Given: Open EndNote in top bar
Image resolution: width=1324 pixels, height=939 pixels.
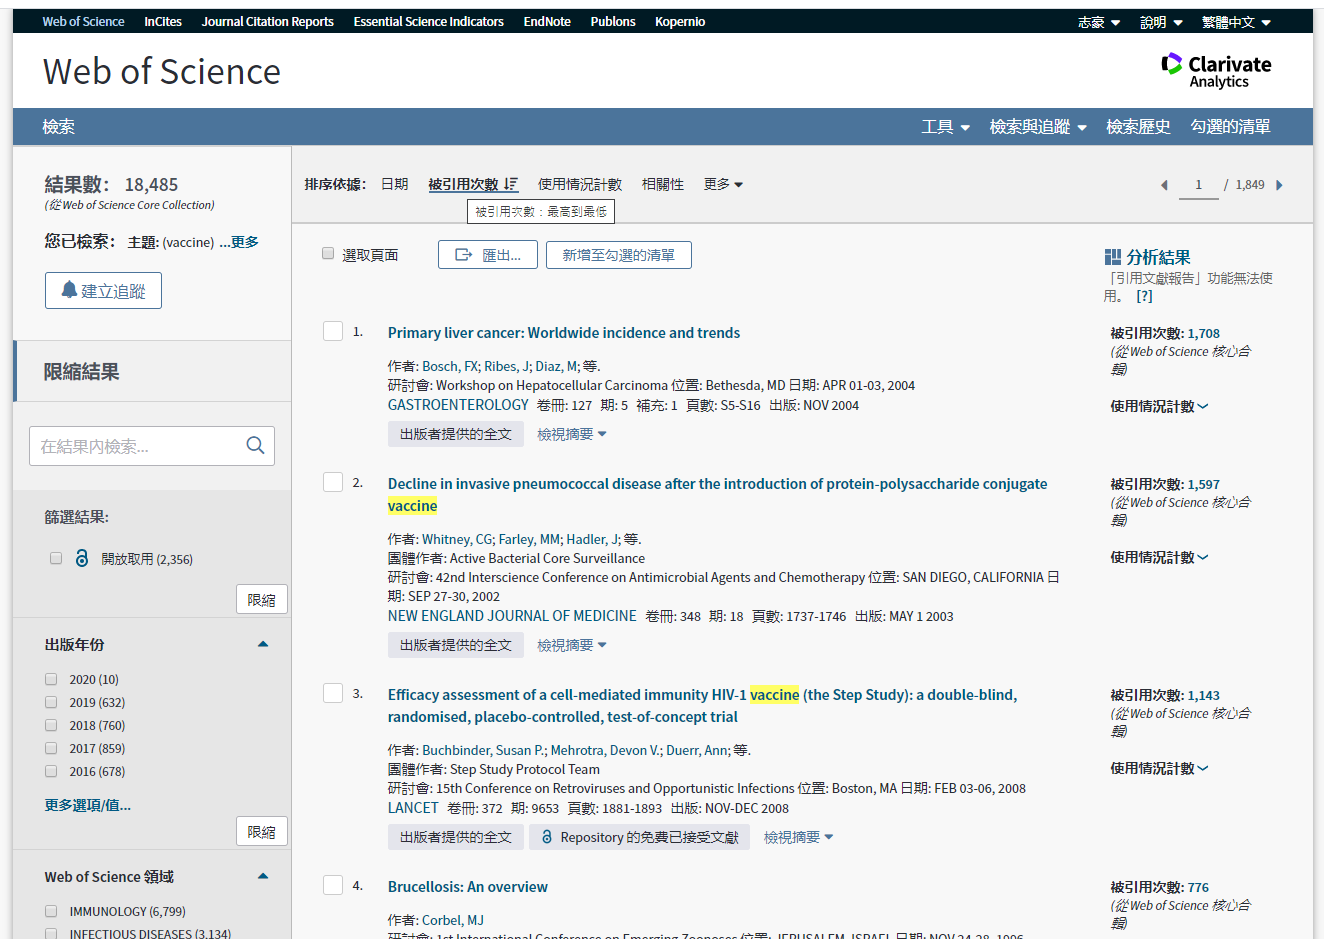Looking at the screenshot, I should pos(547,22).
